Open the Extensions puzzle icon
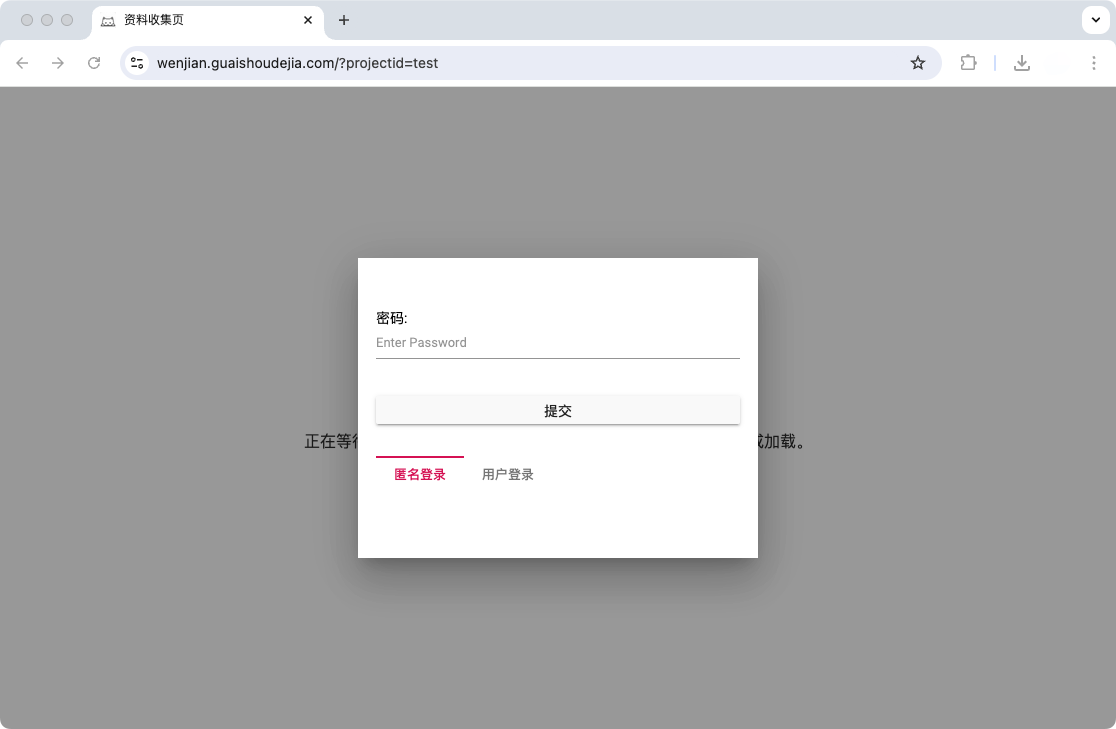 click(x=968, y=63)
